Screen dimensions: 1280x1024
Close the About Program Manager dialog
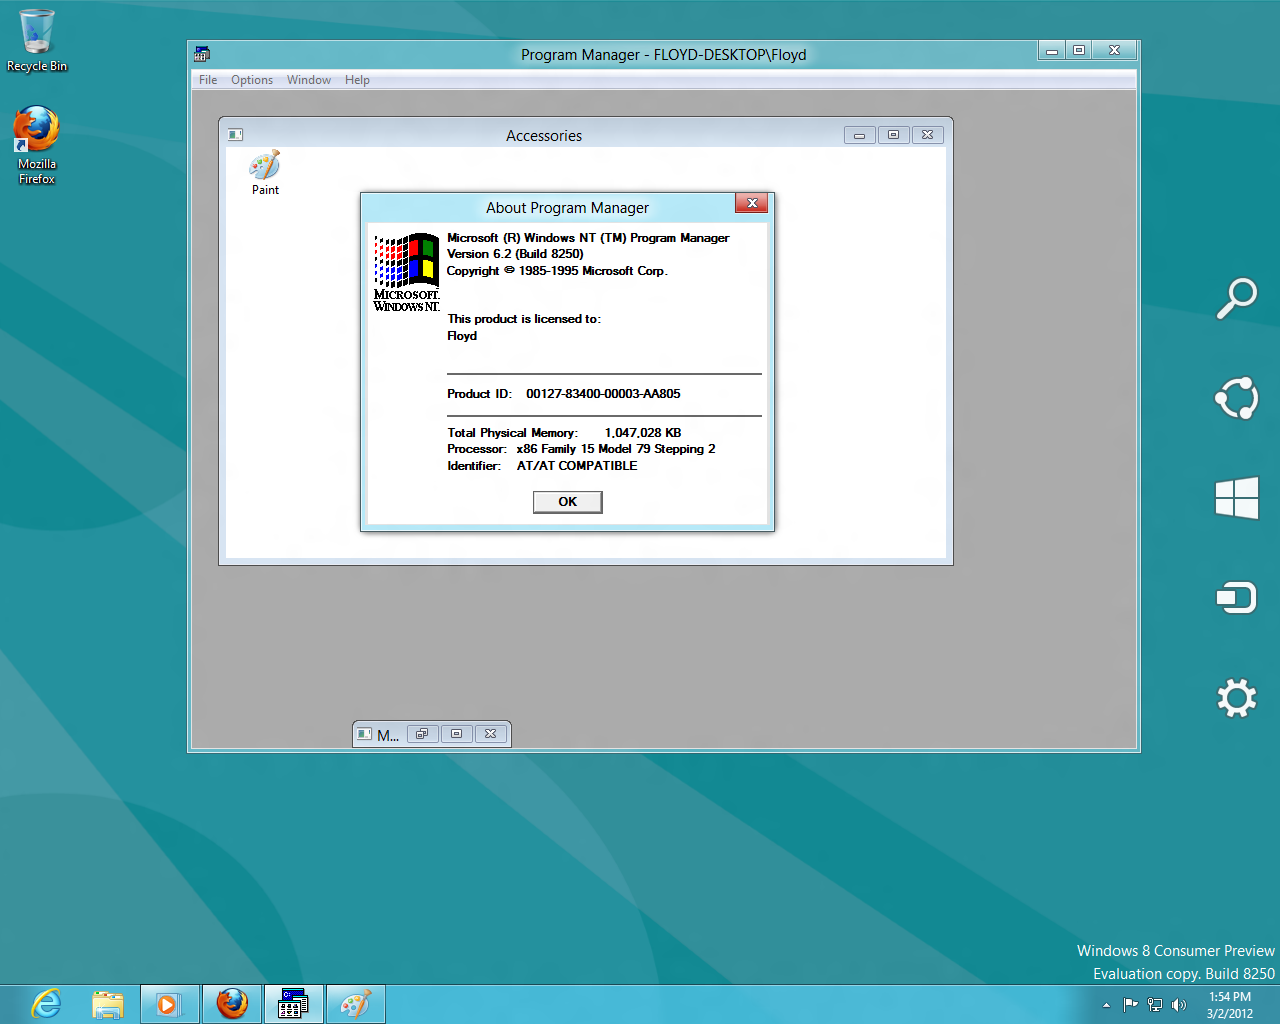[752, 203]
